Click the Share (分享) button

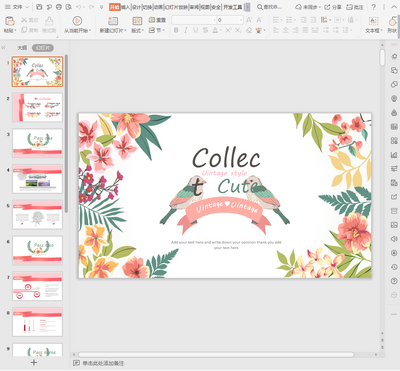(x=333, y=7)
